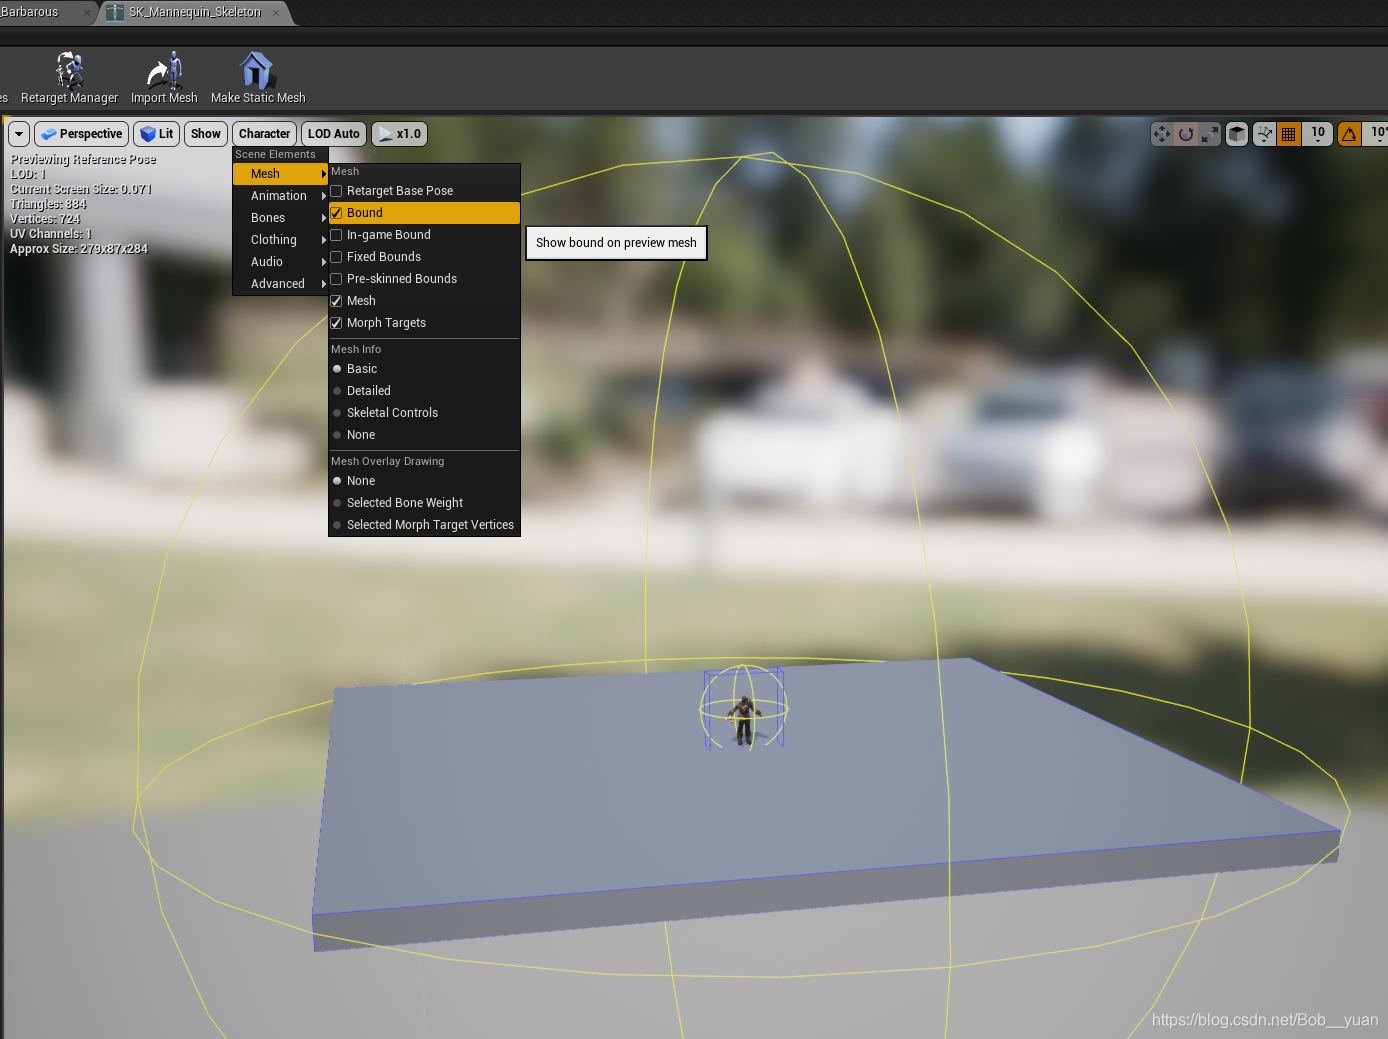The width and height of the screenshot is (1388, 1039).
Task: Open the x1.0 playback speed menu
Action: (400, 134)
